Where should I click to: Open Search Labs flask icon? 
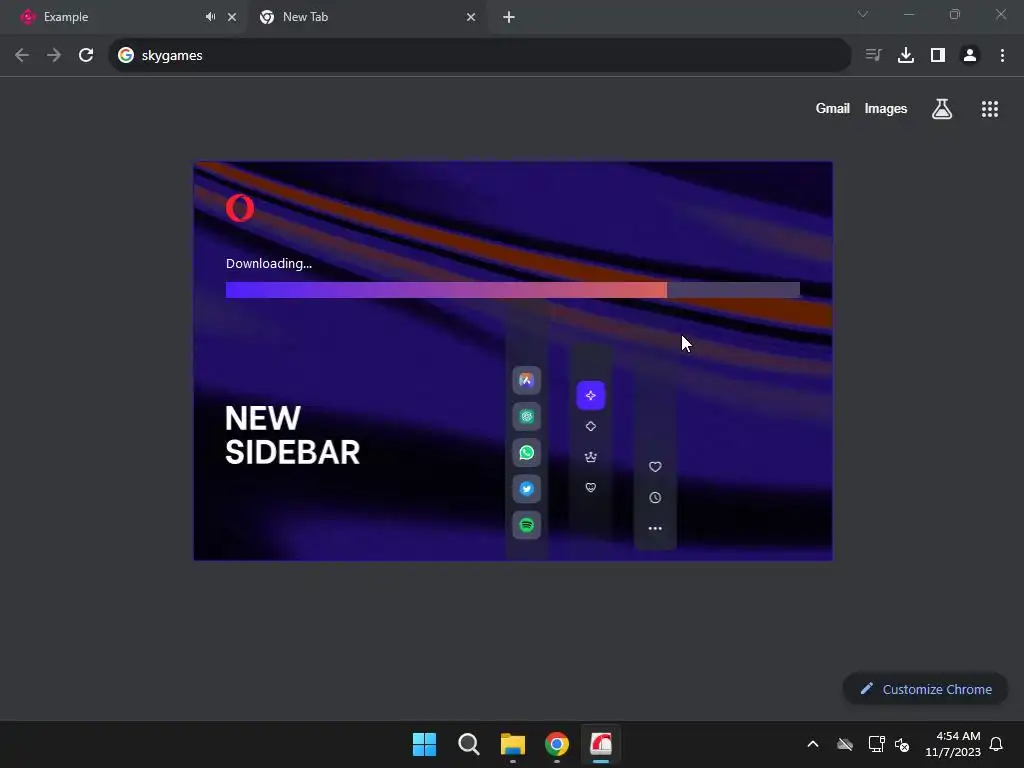942,109
